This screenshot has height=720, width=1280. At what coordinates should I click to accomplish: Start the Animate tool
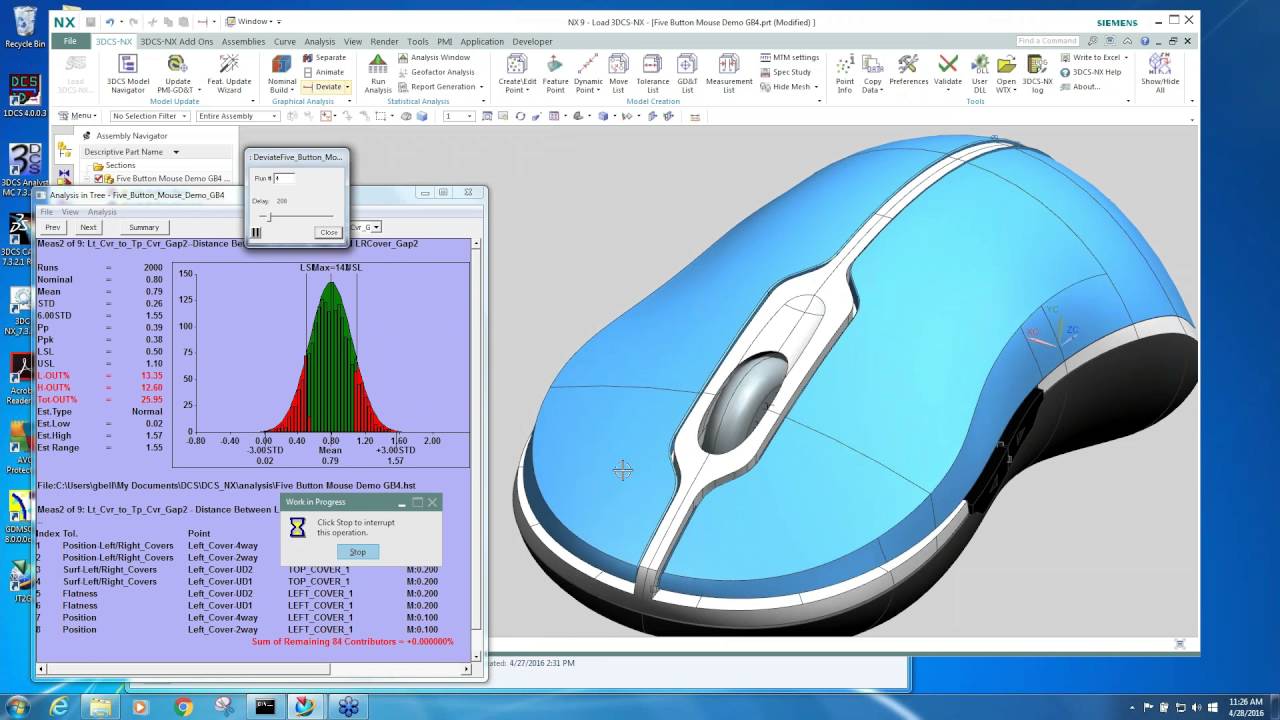click(323, 72)
